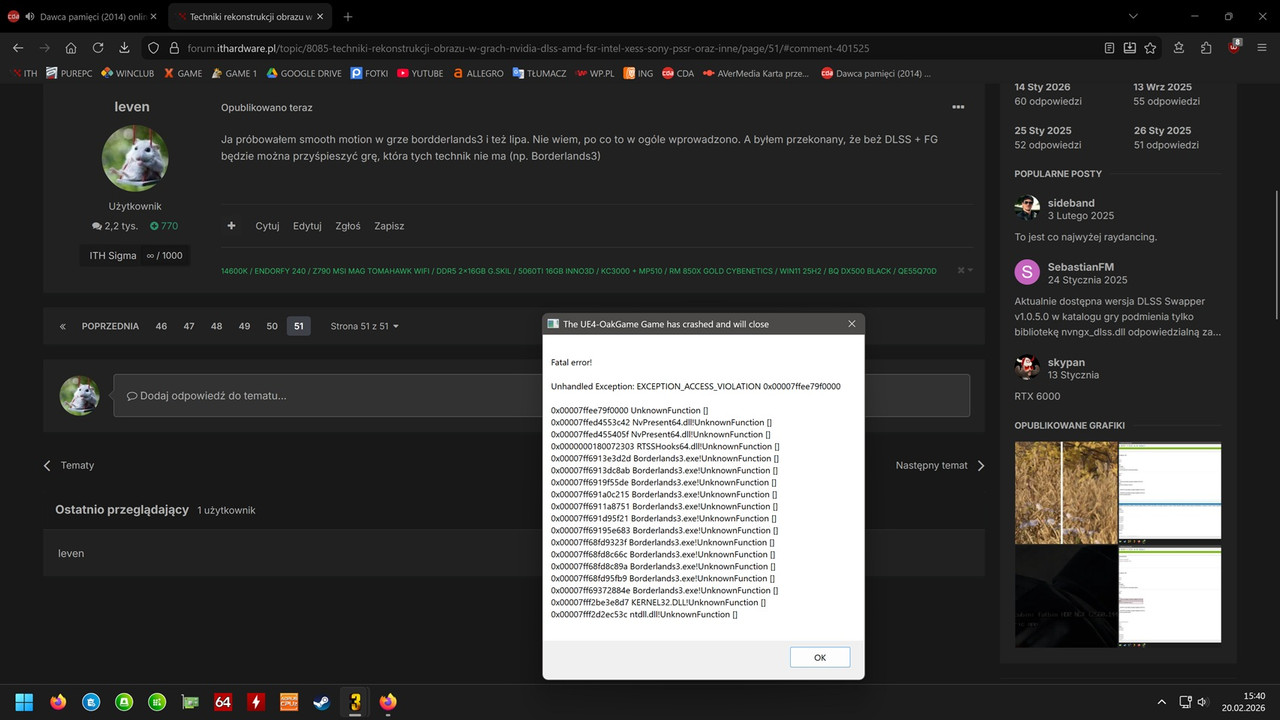Click Zapisz to save the post

tap(389, 226)
